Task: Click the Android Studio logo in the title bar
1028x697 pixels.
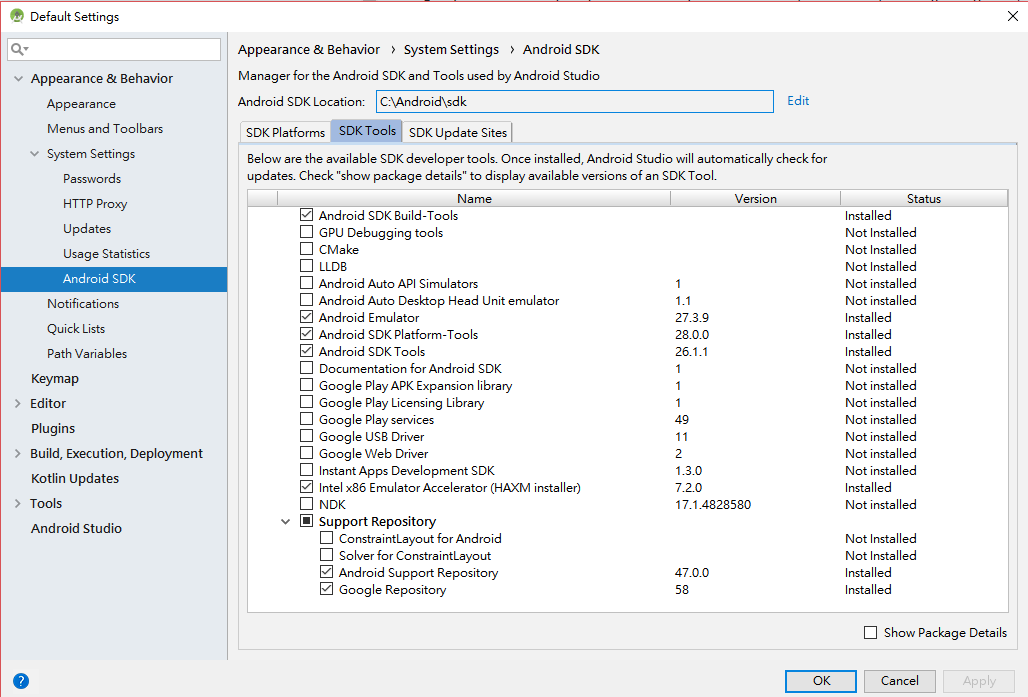Action: pyautogui.click(x=16, y=16)
